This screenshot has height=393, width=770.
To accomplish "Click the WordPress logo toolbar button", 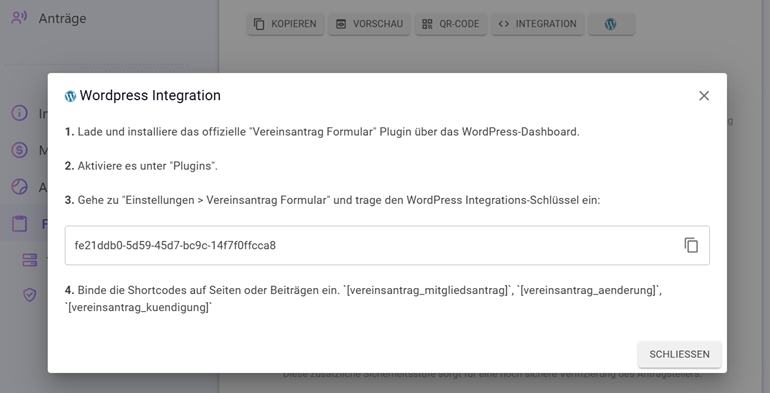I will coord(611,24).
